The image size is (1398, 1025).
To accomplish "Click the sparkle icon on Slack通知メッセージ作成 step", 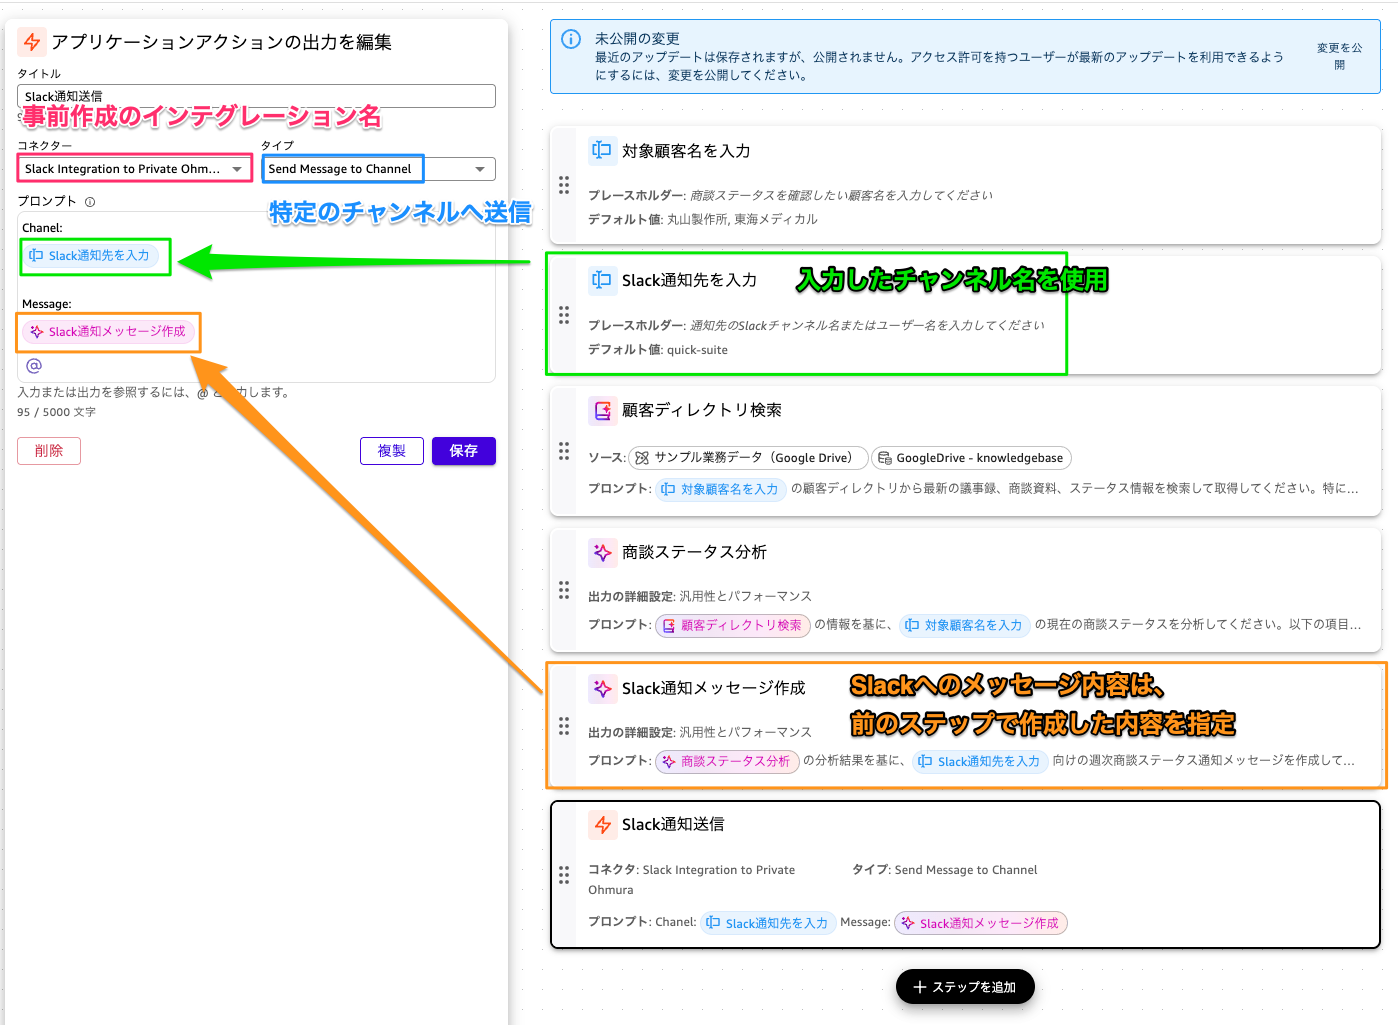I will pos(602,688).
